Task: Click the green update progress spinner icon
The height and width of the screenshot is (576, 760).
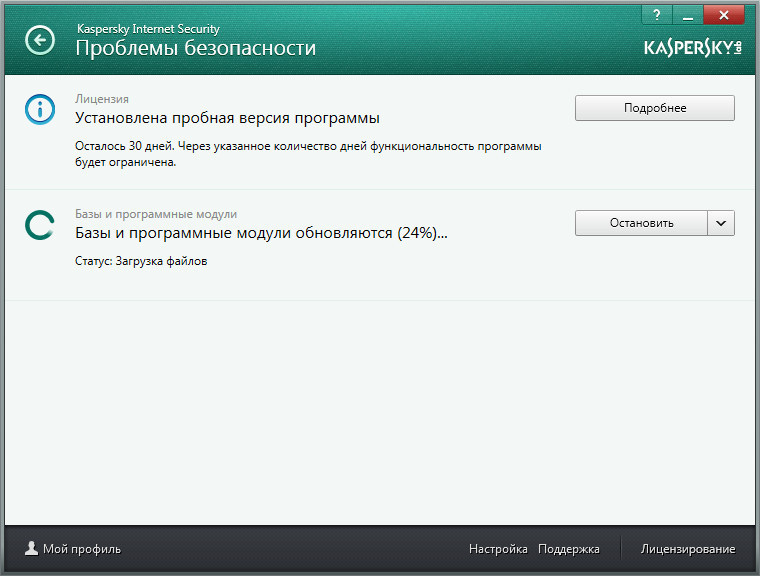Action: (x=40, y=225)
